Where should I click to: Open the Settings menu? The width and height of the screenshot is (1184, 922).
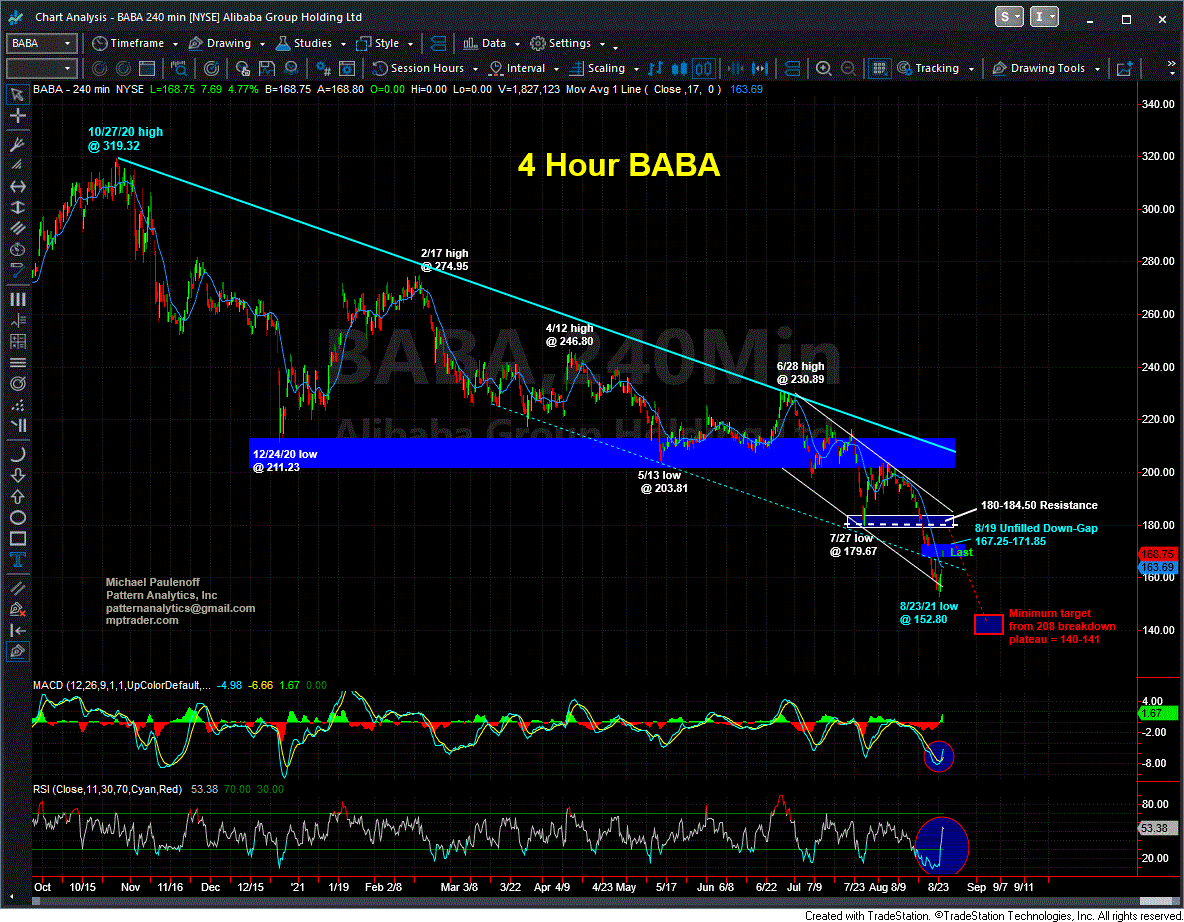pyautogui.click(x=569, y=44)
